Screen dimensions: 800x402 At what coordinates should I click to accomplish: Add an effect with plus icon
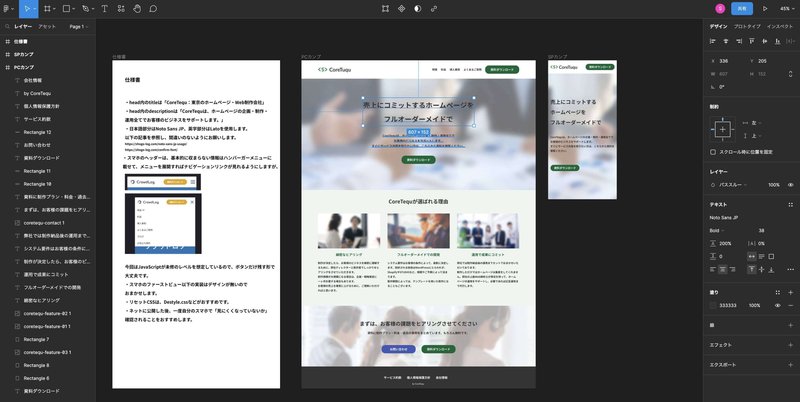click(791, 345)
